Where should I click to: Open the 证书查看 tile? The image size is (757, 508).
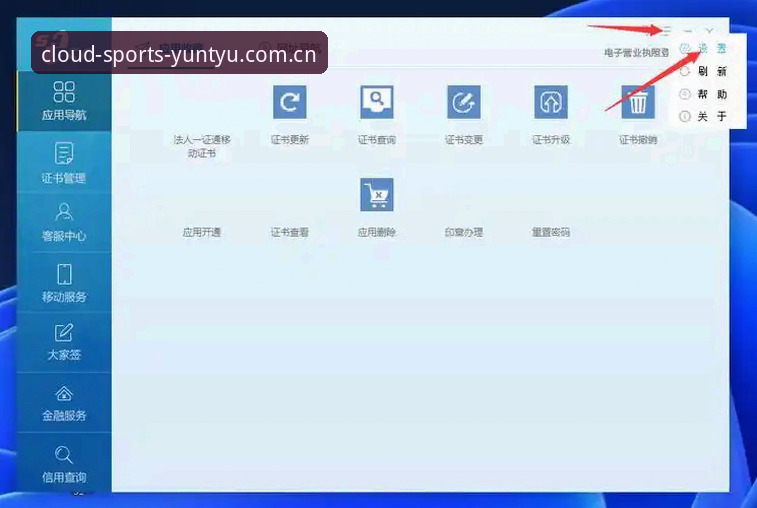pyautogui.click(x=289, y=232)
